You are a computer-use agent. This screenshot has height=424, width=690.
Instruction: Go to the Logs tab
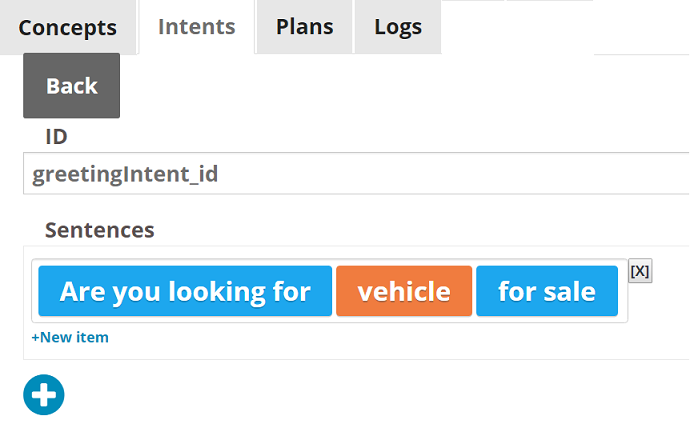click(398, 27)
